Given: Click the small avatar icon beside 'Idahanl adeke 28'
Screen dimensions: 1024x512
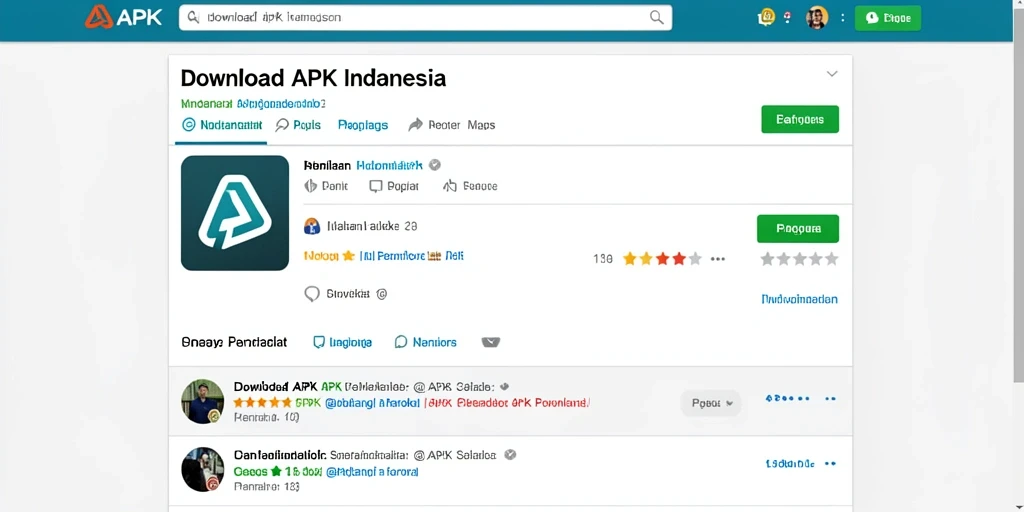Looking at the screenshot, I should click(x=312, y=227).
